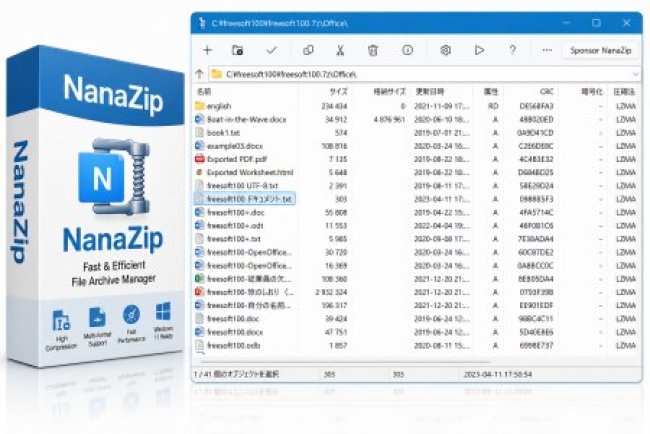Image resolution: width=650 pixels, height=434 pixels.
Task: Click the Copy toolbar icon
Action: (308, 51)
